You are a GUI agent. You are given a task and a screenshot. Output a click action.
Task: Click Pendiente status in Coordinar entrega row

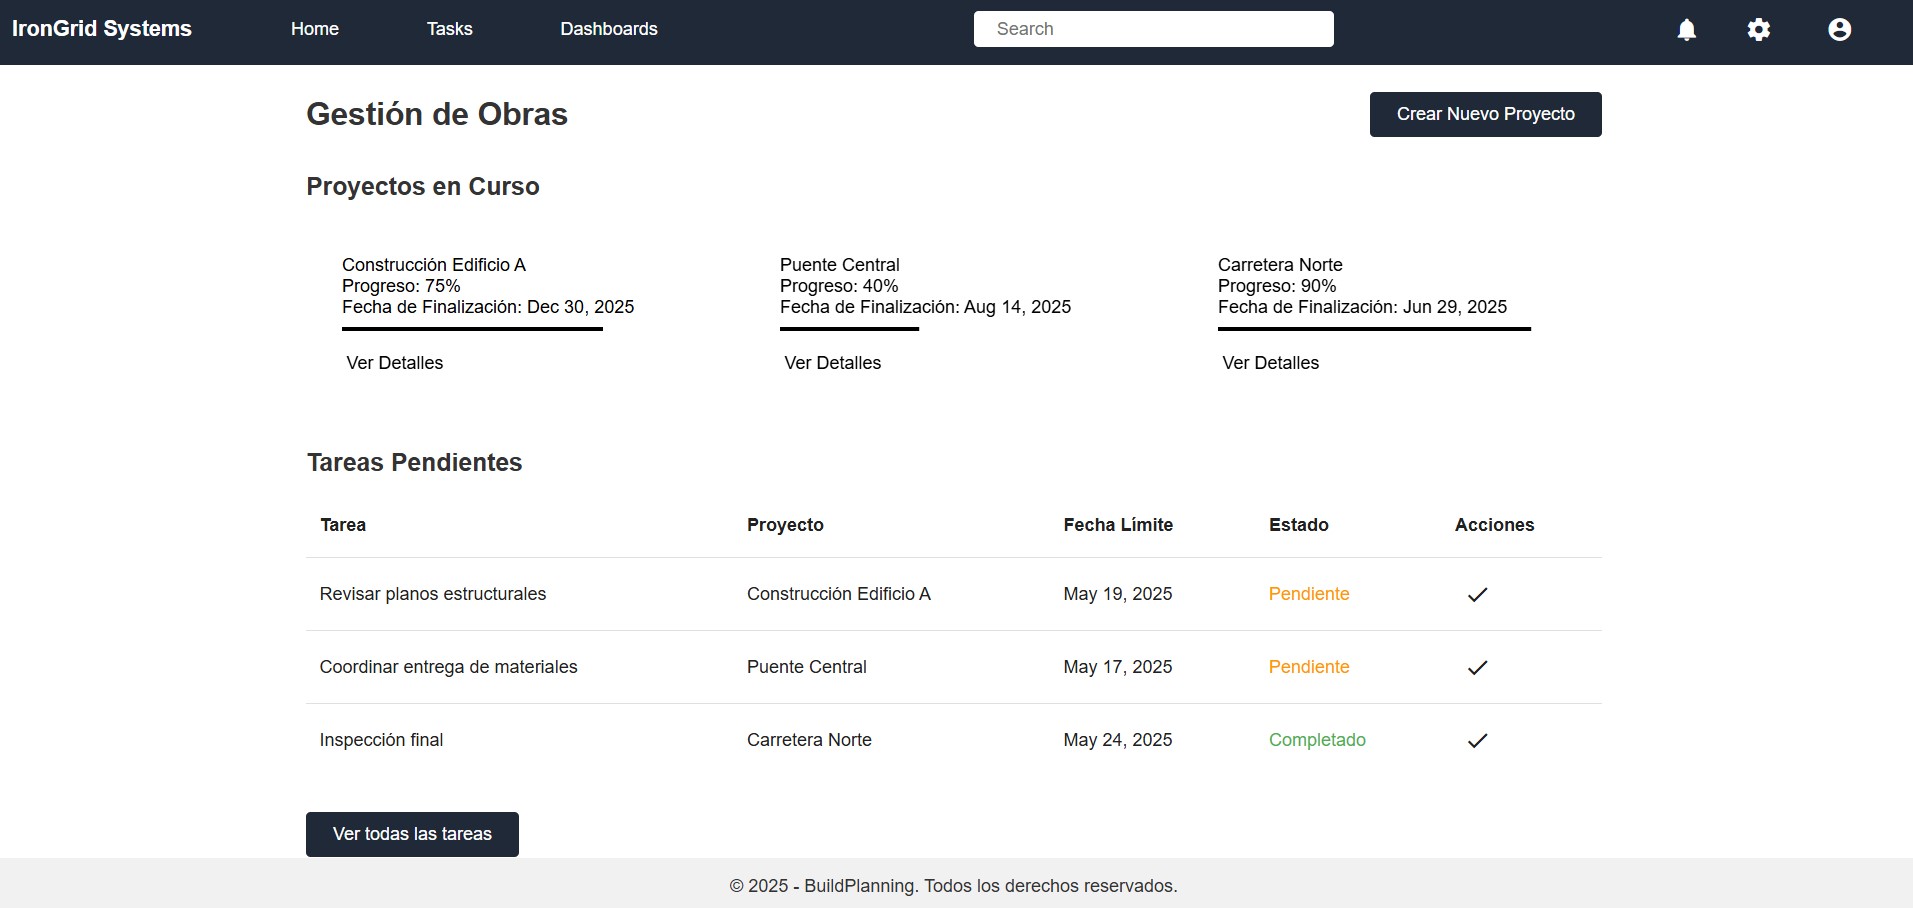coord(1309,667)
